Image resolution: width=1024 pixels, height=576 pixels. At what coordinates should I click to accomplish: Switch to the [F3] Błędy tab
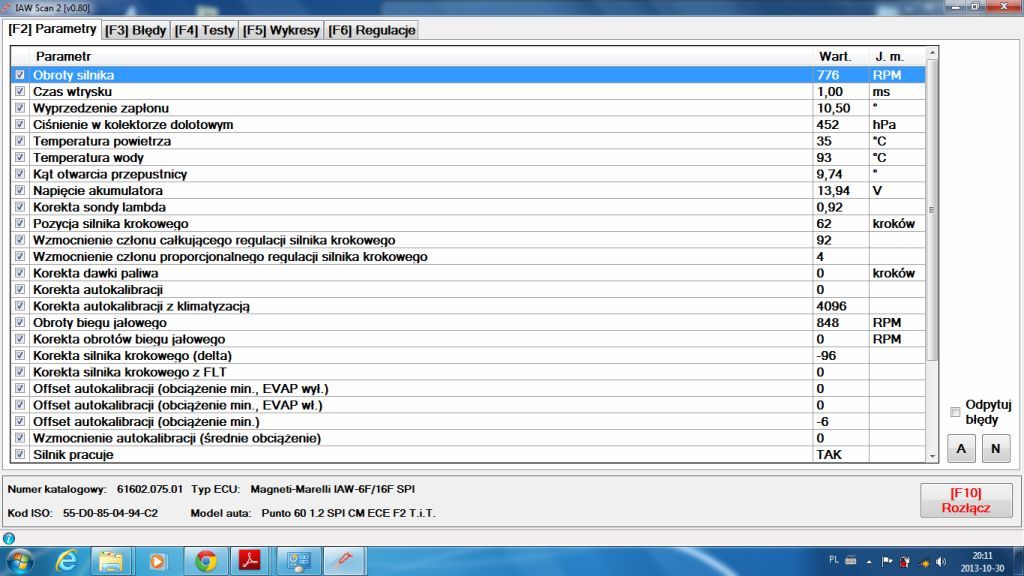[137, 30]
